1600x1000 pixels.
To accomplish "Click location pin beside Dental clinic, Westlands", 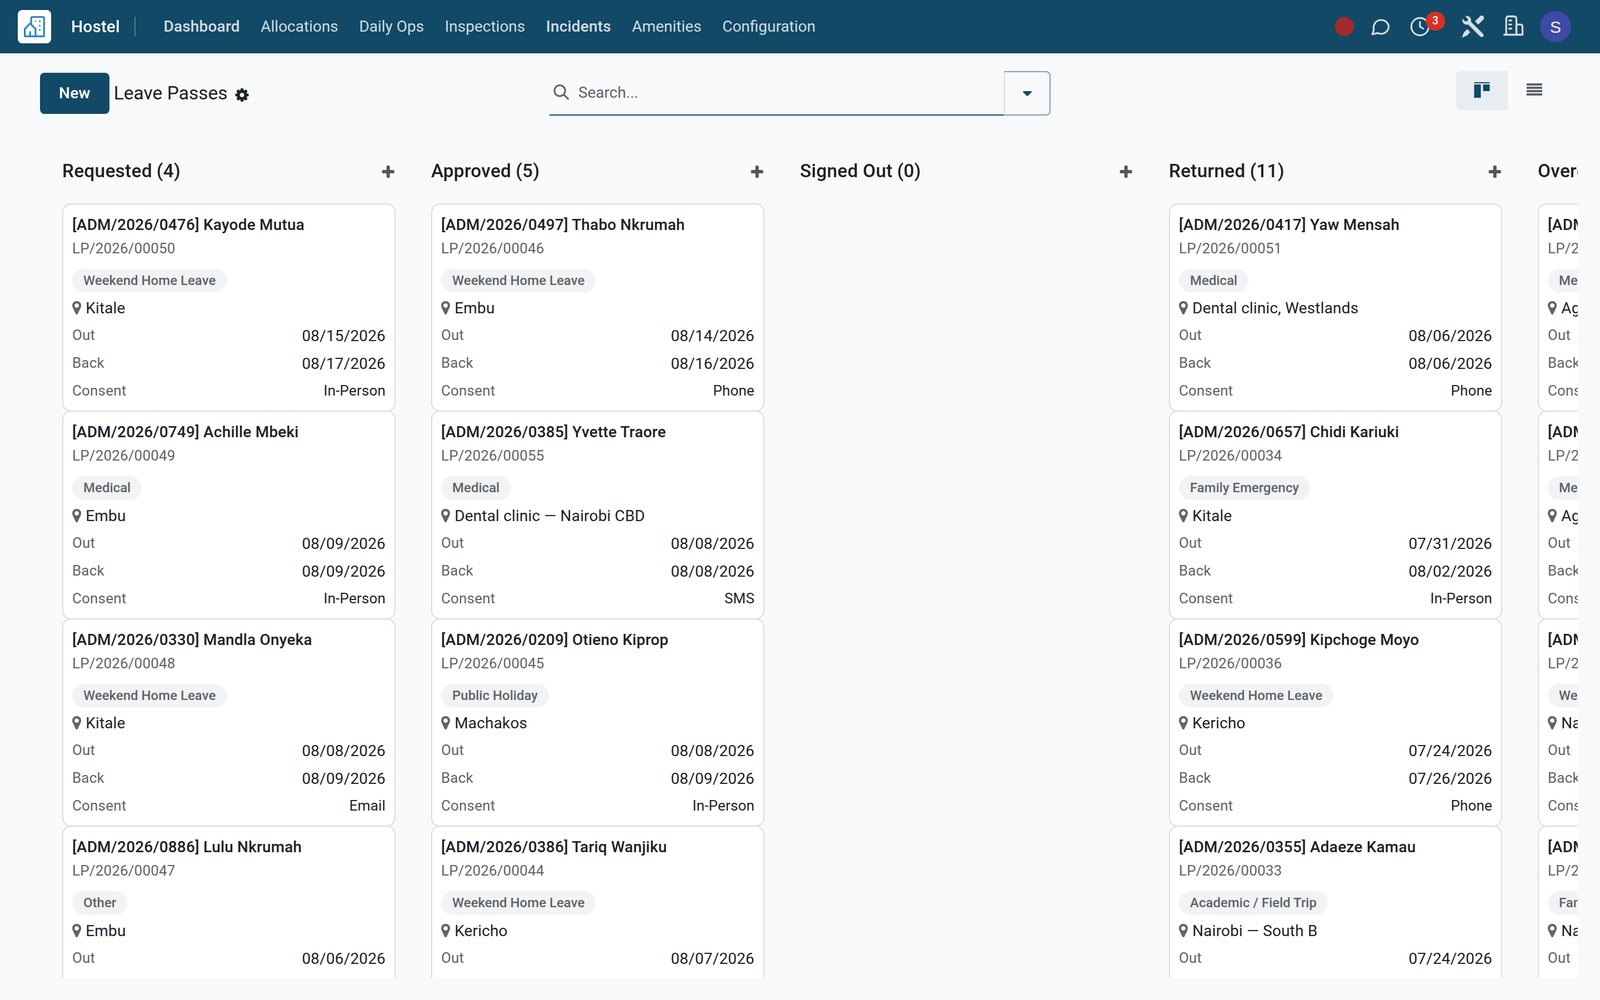I will click(x=1184, y=308).
